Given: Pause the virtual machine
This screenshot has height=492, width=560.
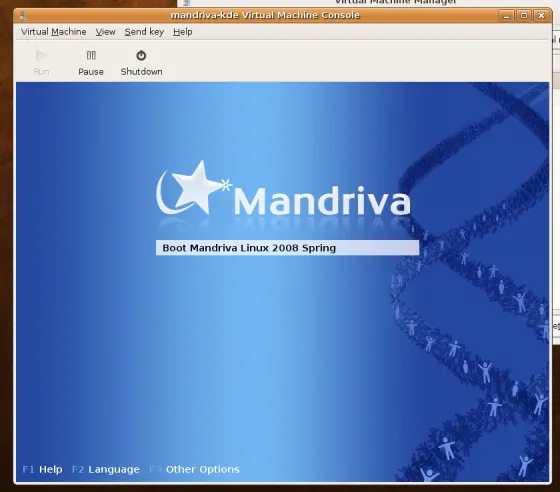Looking at the screenshot, I should [x=91, y=62].
